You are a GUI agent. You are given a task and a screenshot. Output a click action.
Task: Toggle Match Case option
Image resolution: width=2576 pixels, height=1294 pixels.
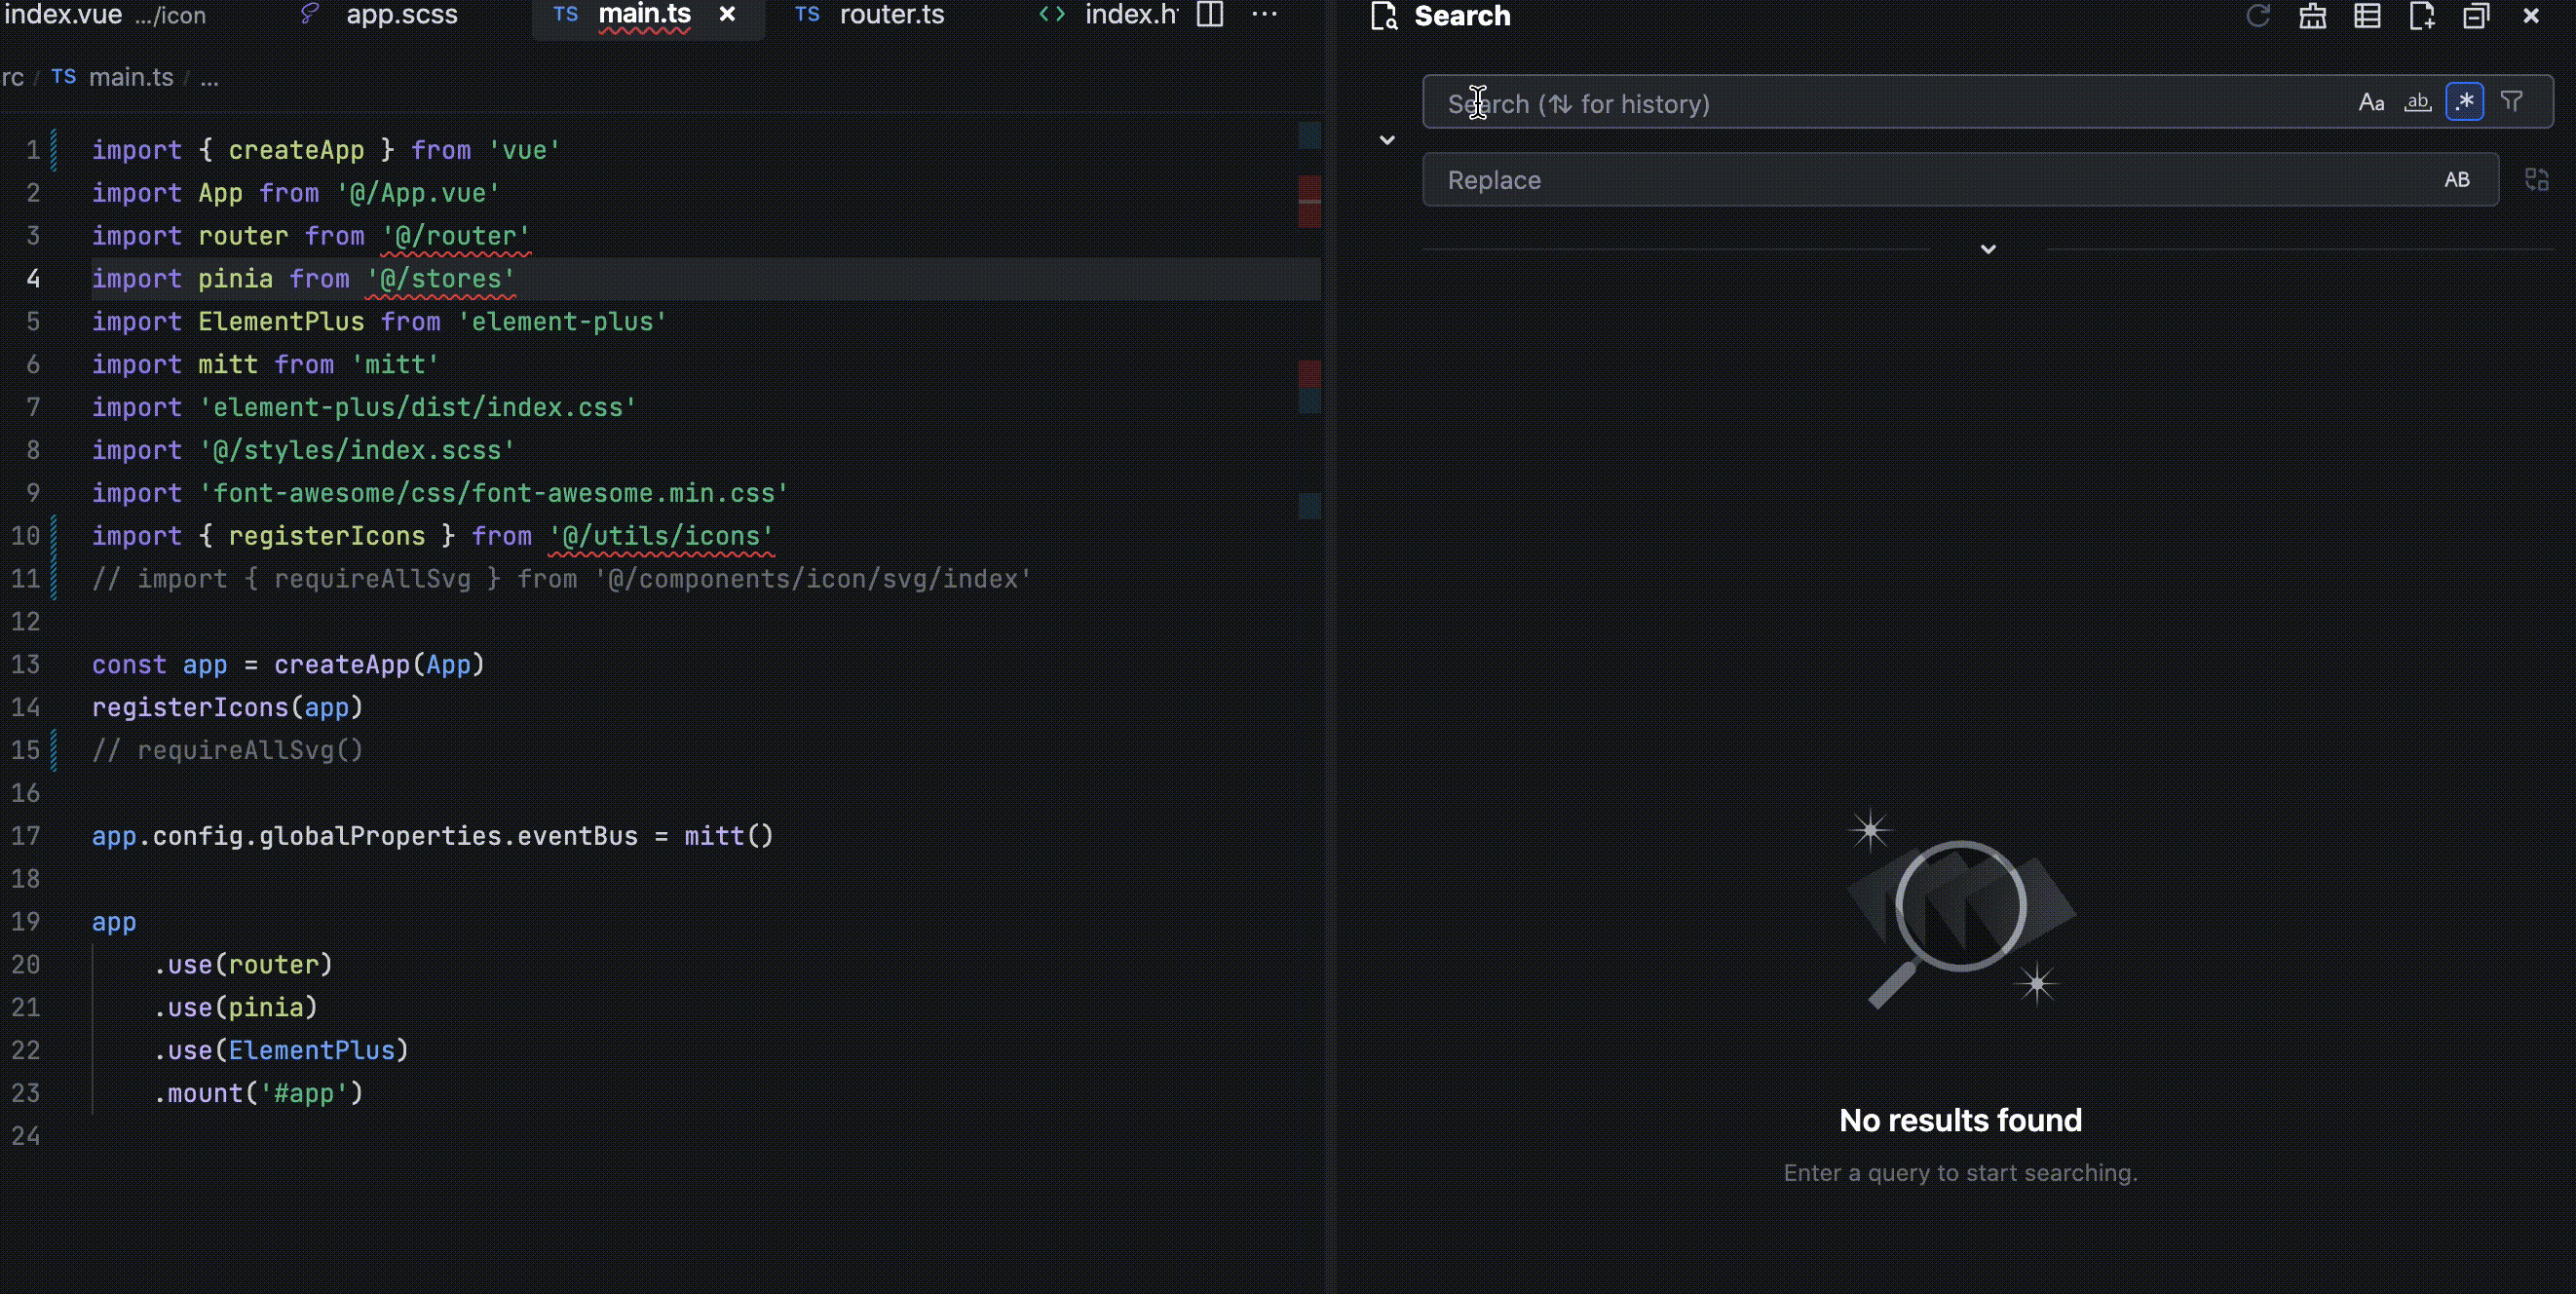[2371, 102]
